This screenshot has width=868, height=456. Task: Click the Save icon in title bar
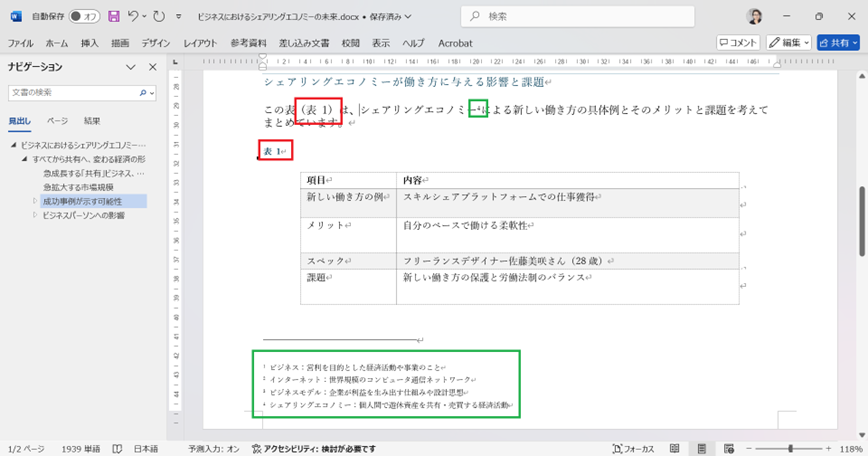[114, 17]
